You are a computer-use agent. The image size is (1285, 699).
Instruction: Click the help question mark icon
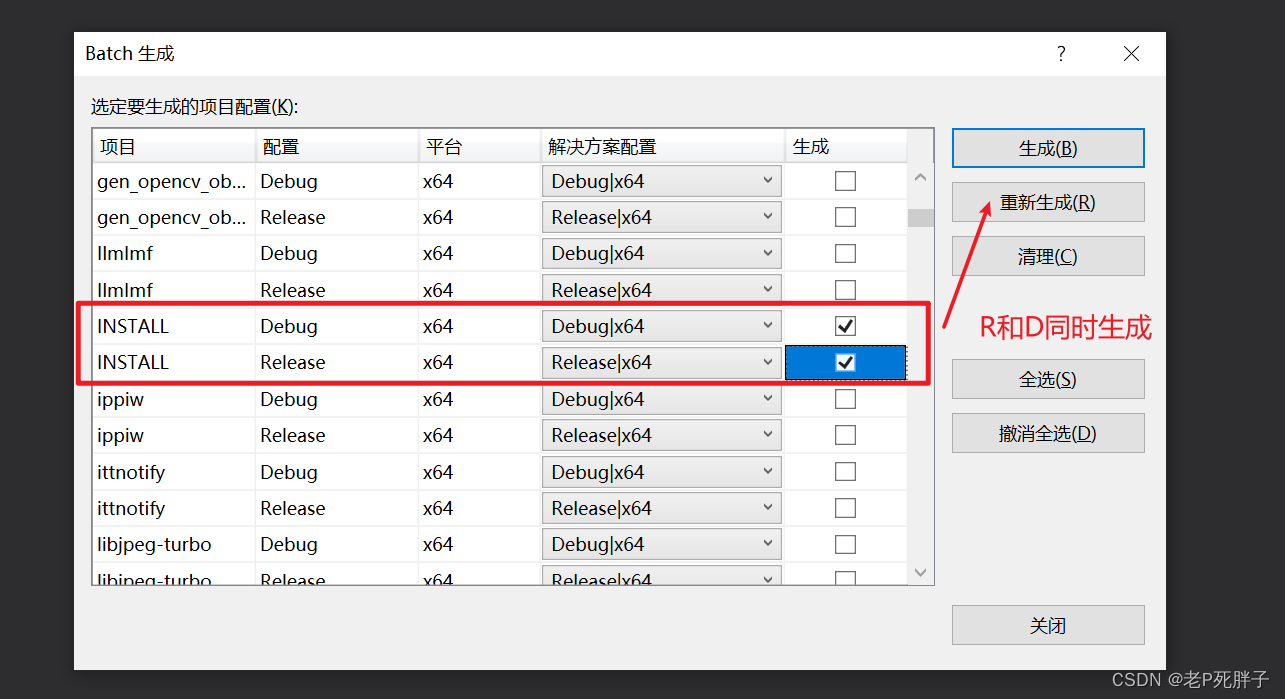[1060, 54]
